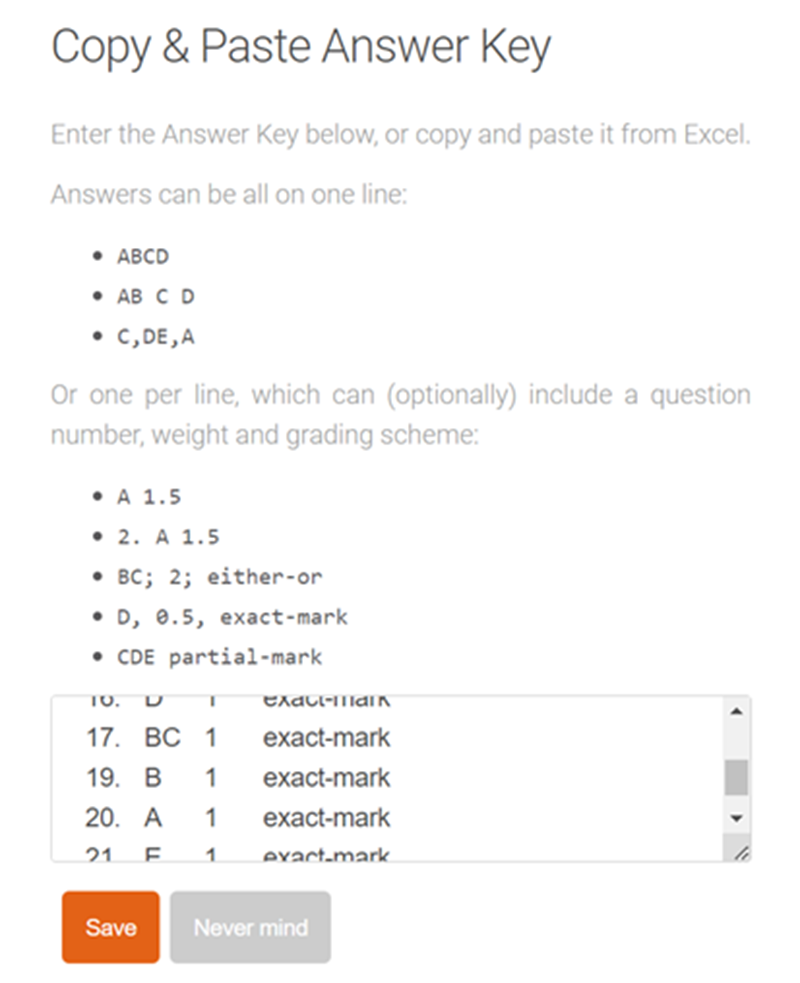Click the 2. A 1.5 example line
Image resolution: width=800 pixels, height=983 pixels.
[x=167, y=537]
